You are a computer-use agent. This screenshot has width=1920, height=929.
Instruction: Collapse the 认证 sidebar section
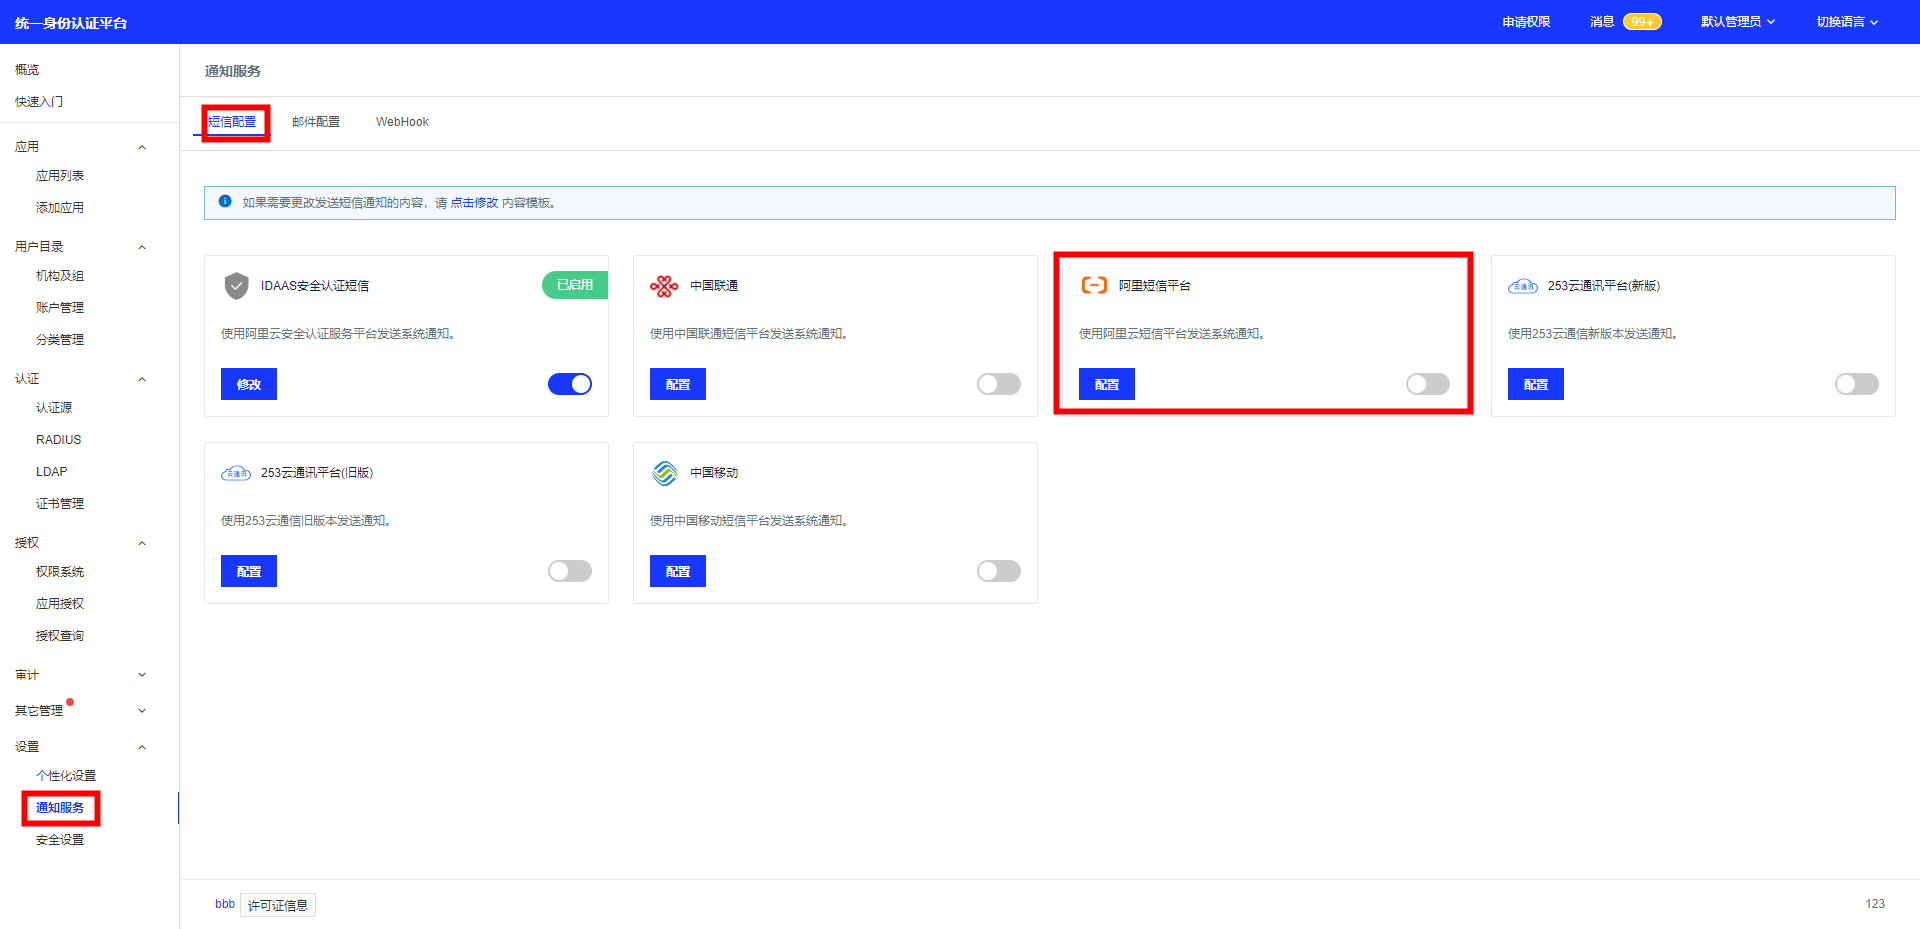142,379
